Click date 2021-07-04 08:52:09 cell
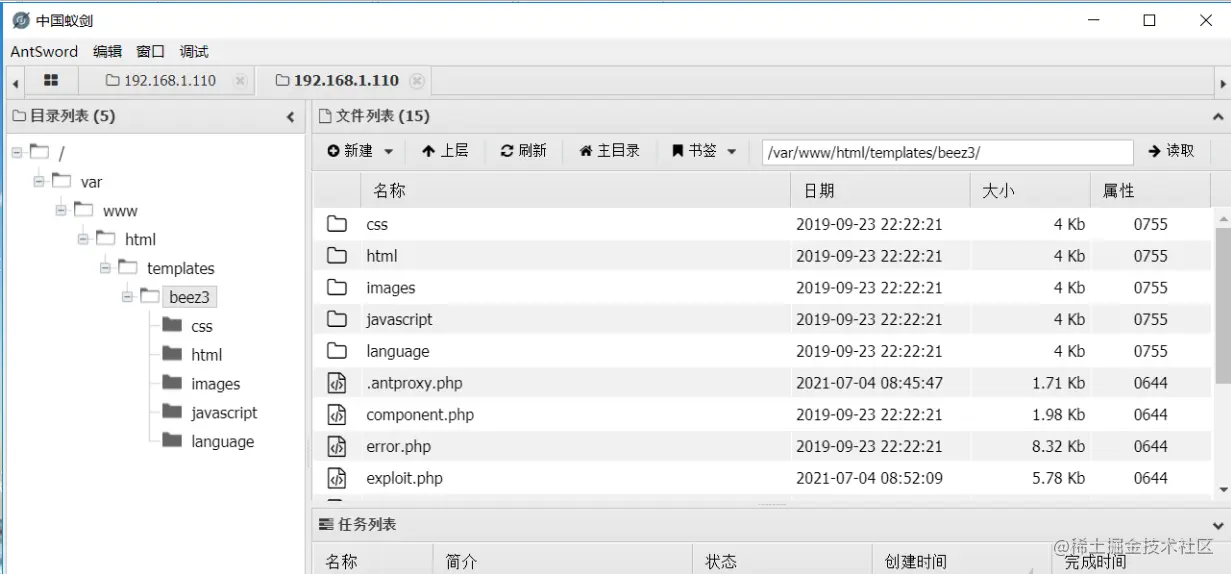 [x=869, y=478]
